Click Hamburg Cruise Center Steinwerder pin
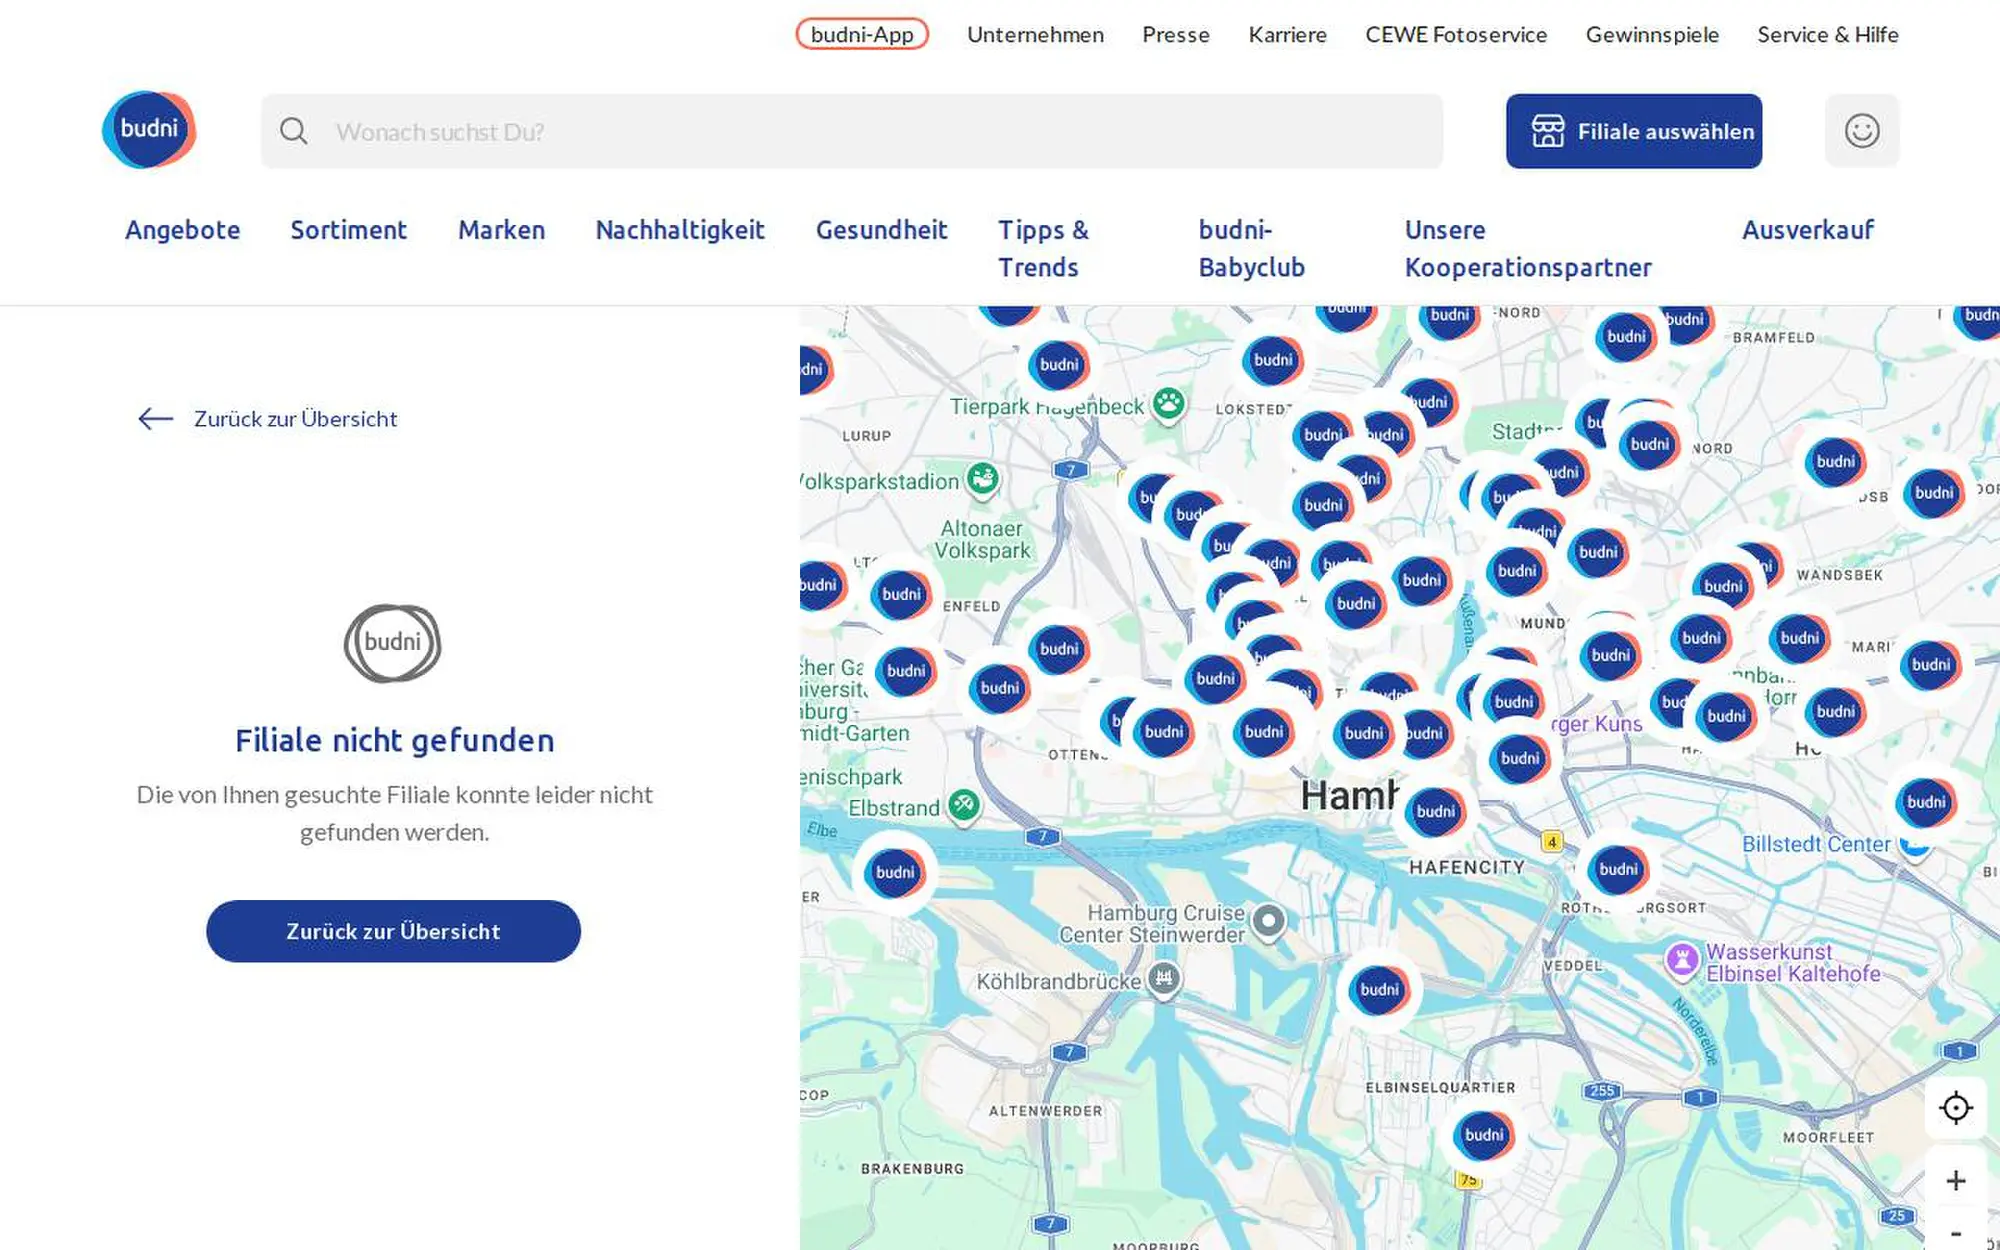 (1269, 922)
